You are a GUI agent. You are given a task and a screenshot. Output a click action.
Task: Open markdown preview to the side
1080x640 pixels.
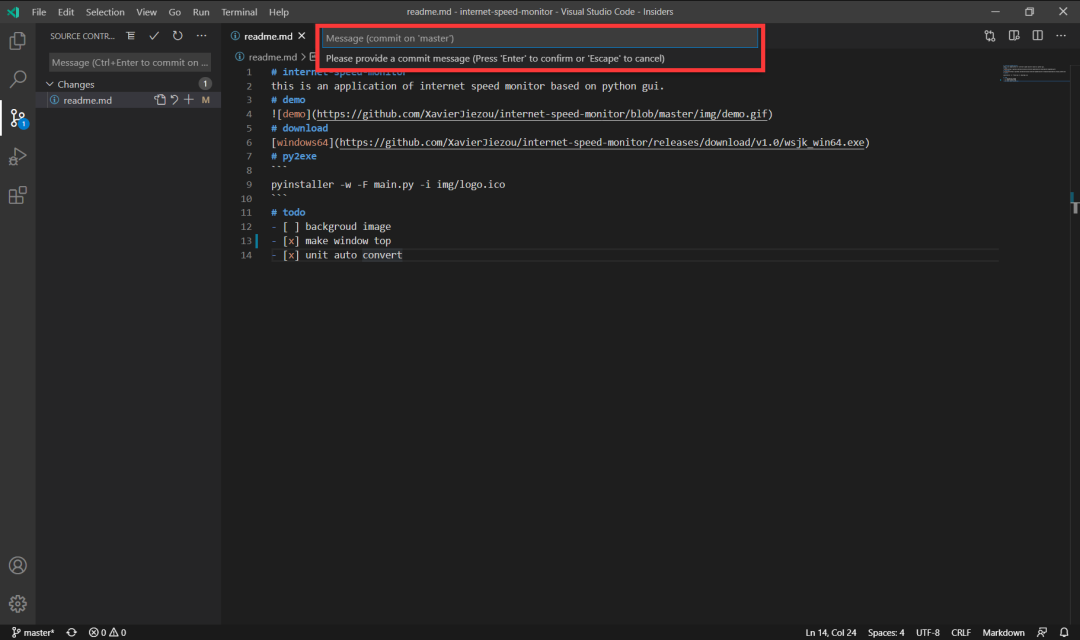point(1014,36)
